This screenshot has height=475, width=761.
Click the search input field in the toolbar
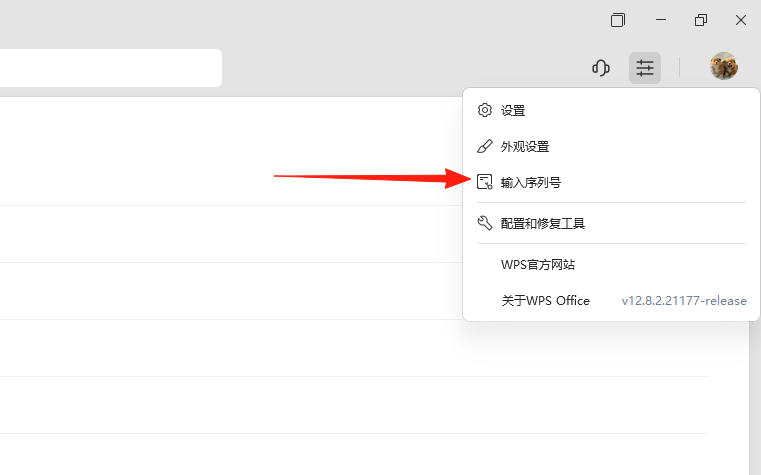[x=111, y=68]
